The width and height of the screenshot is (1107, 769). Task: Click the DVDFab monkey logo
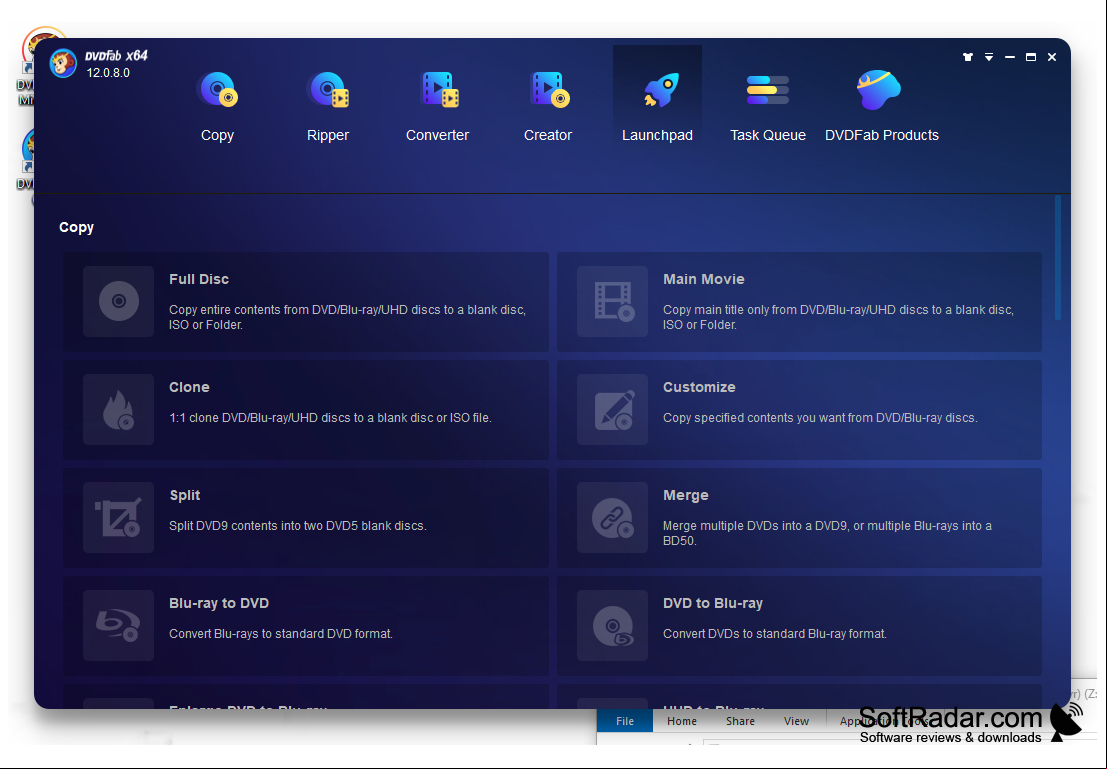click(x=63, y=64)
